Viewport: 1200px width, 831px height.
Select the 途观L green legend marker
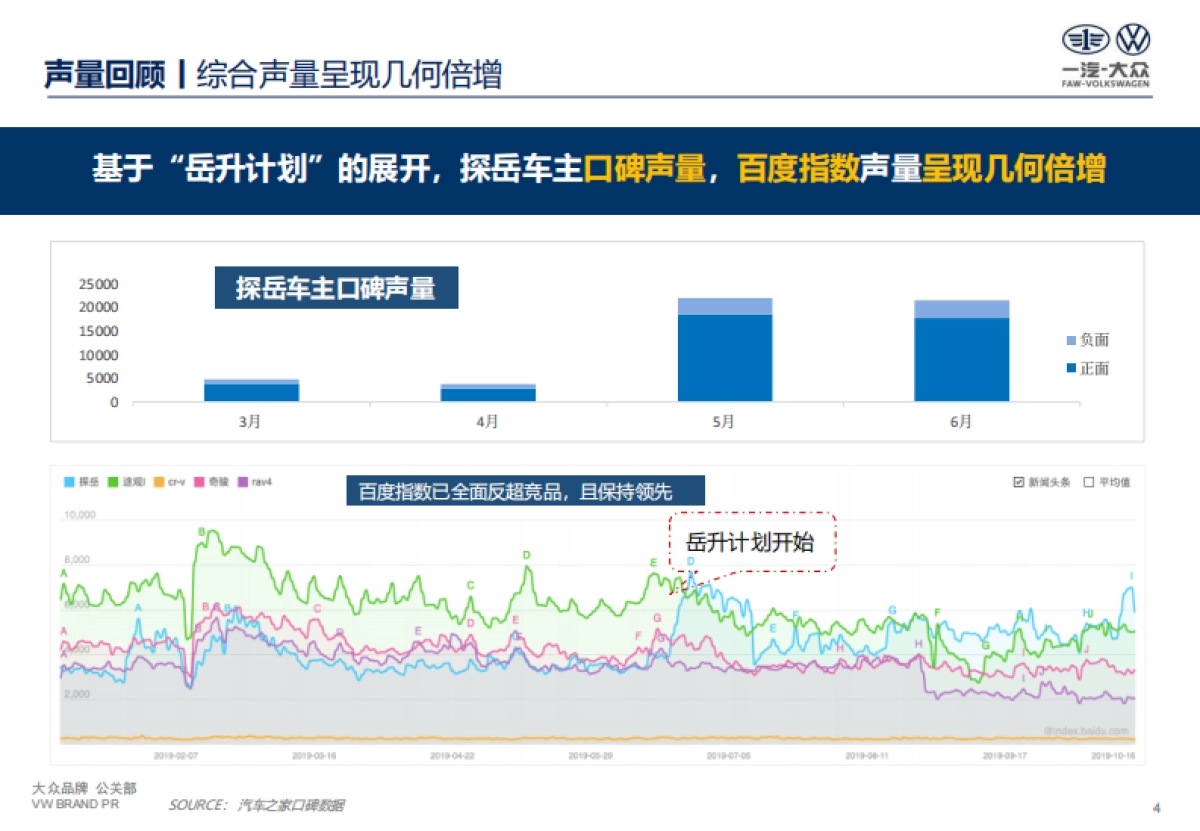click(112, 481)
